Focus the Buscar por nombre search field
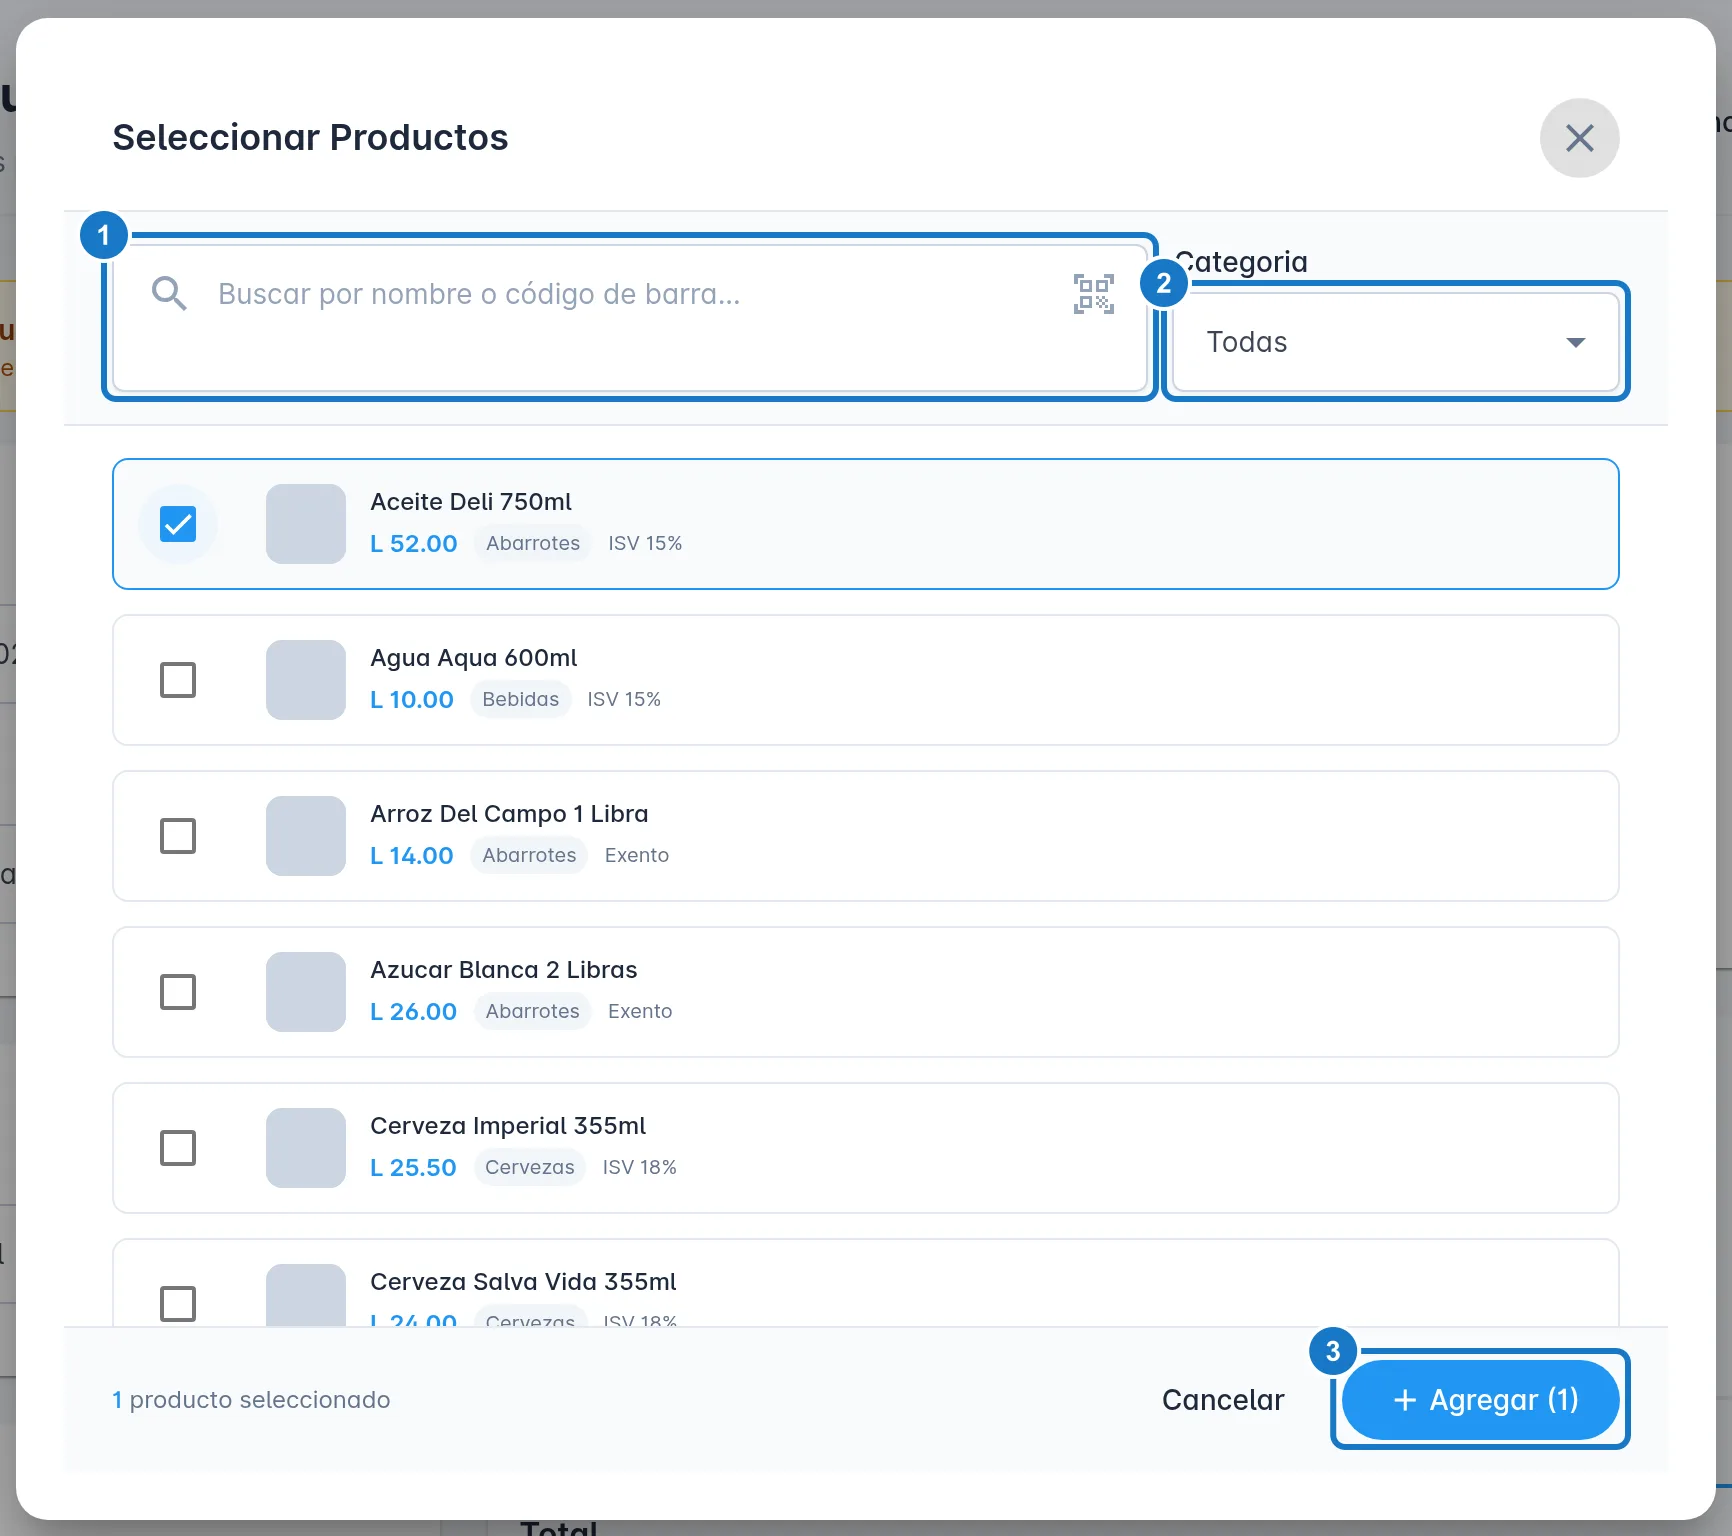 (x=630, y=318)
